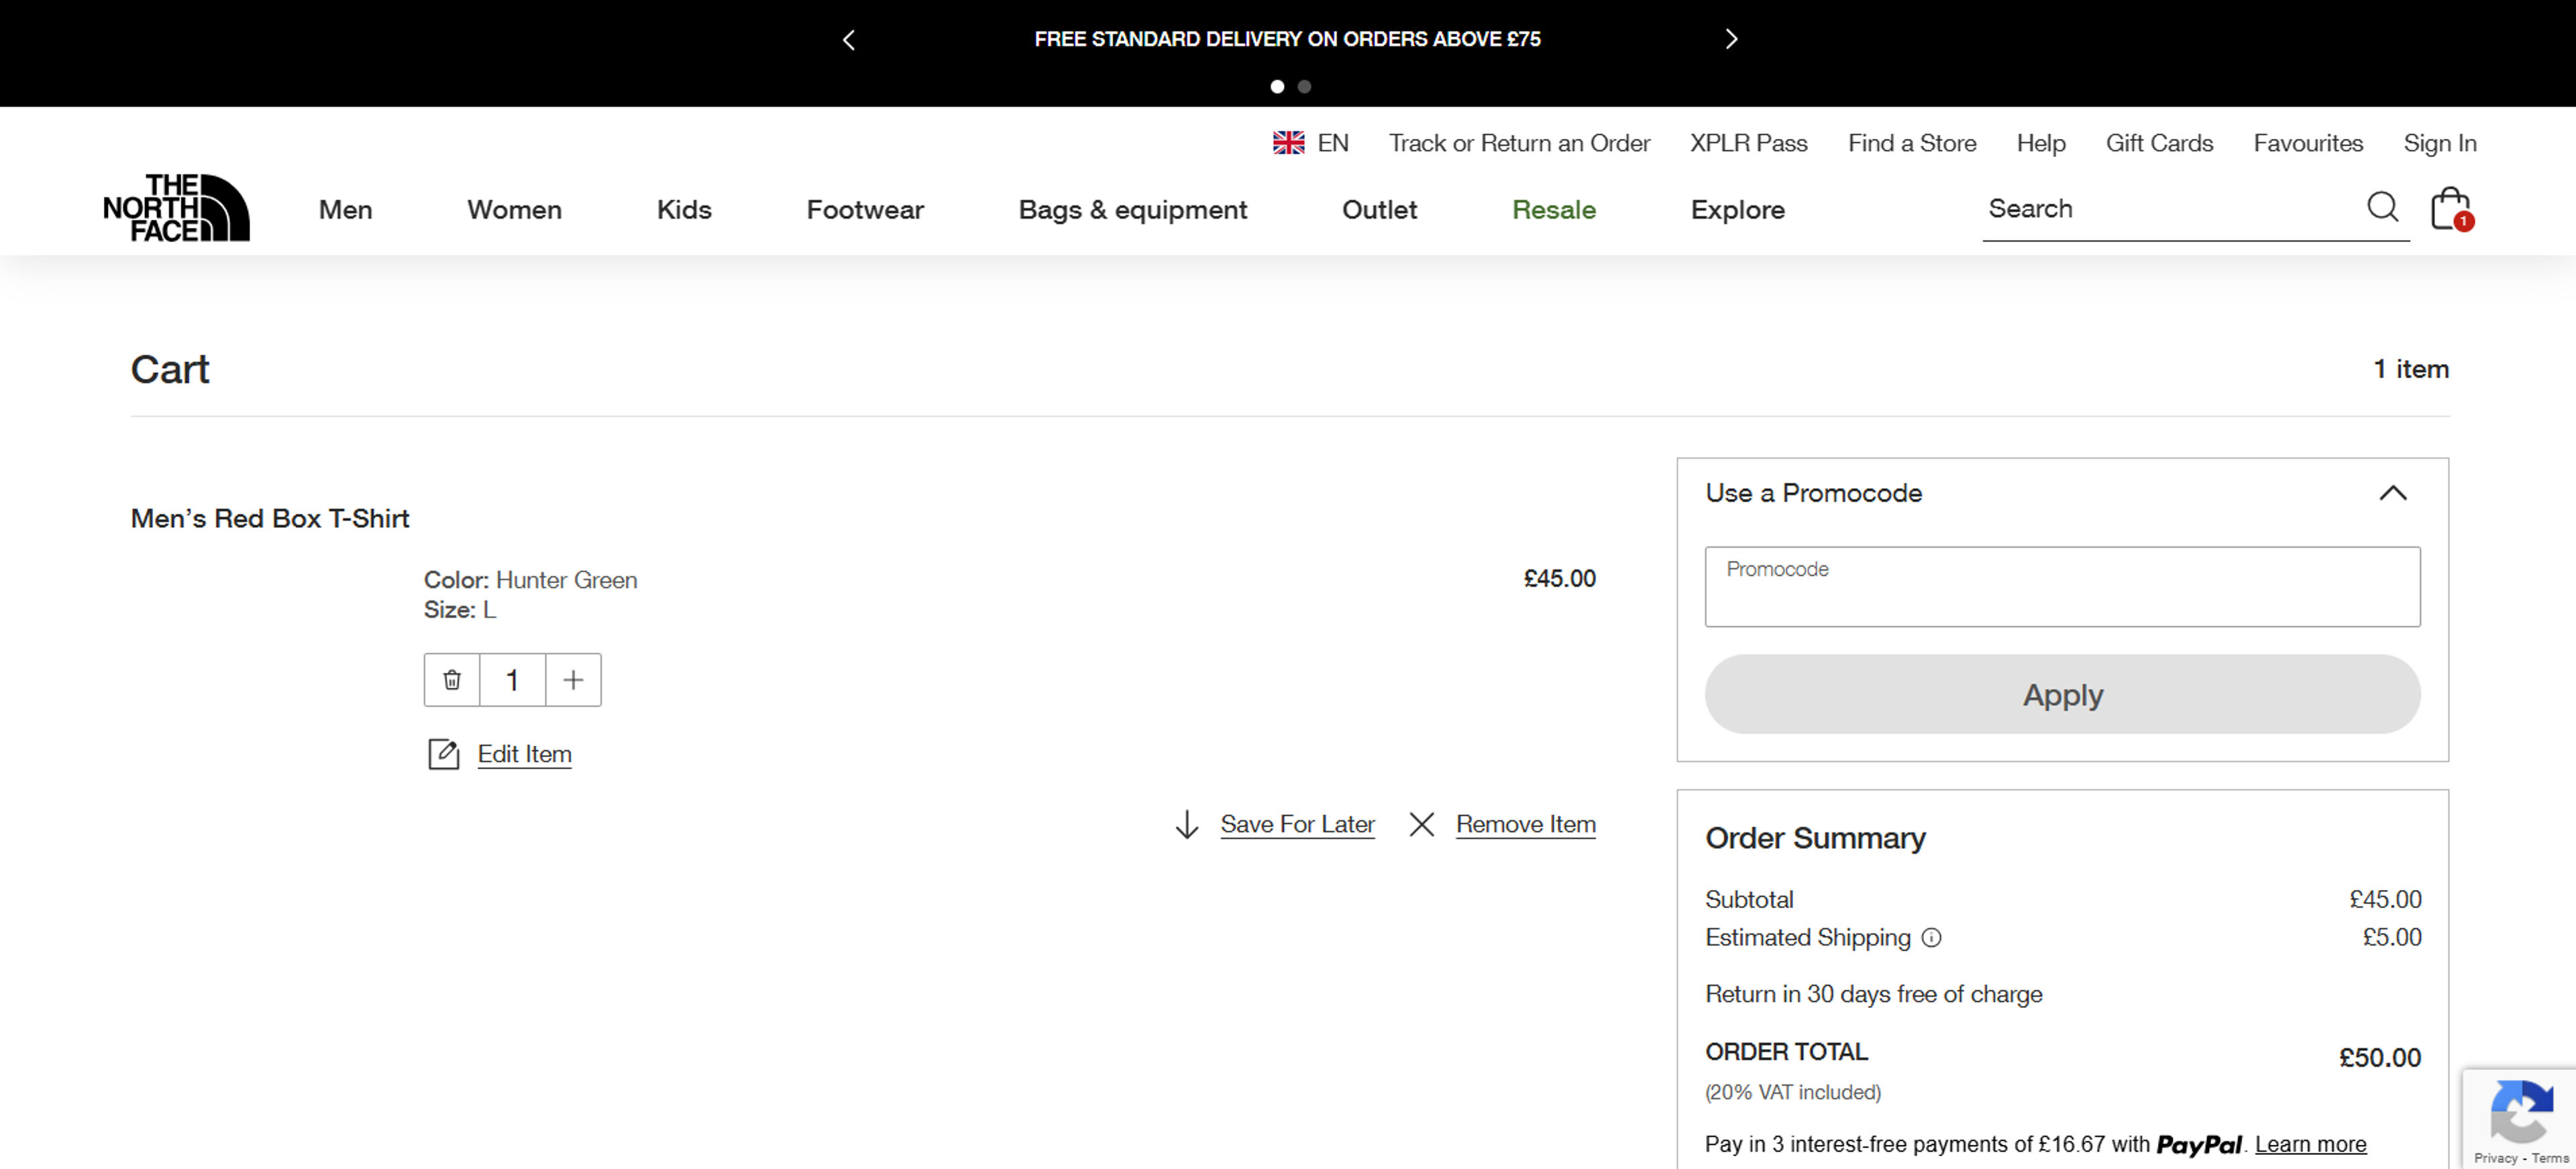Select the first banner carousel dot
This screenshot has width=2576, height=1169.
pyautogui.click(x=1277, y=87)
